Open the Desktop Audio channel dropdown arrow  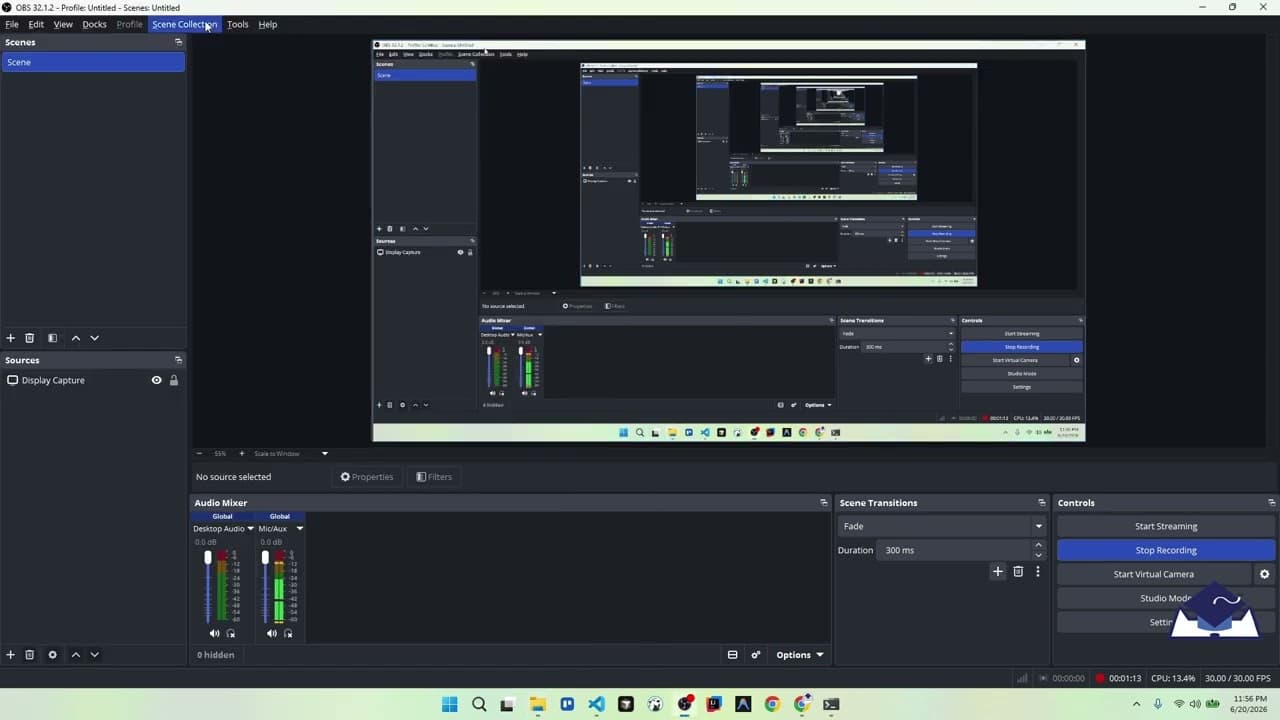coord(250,528)
